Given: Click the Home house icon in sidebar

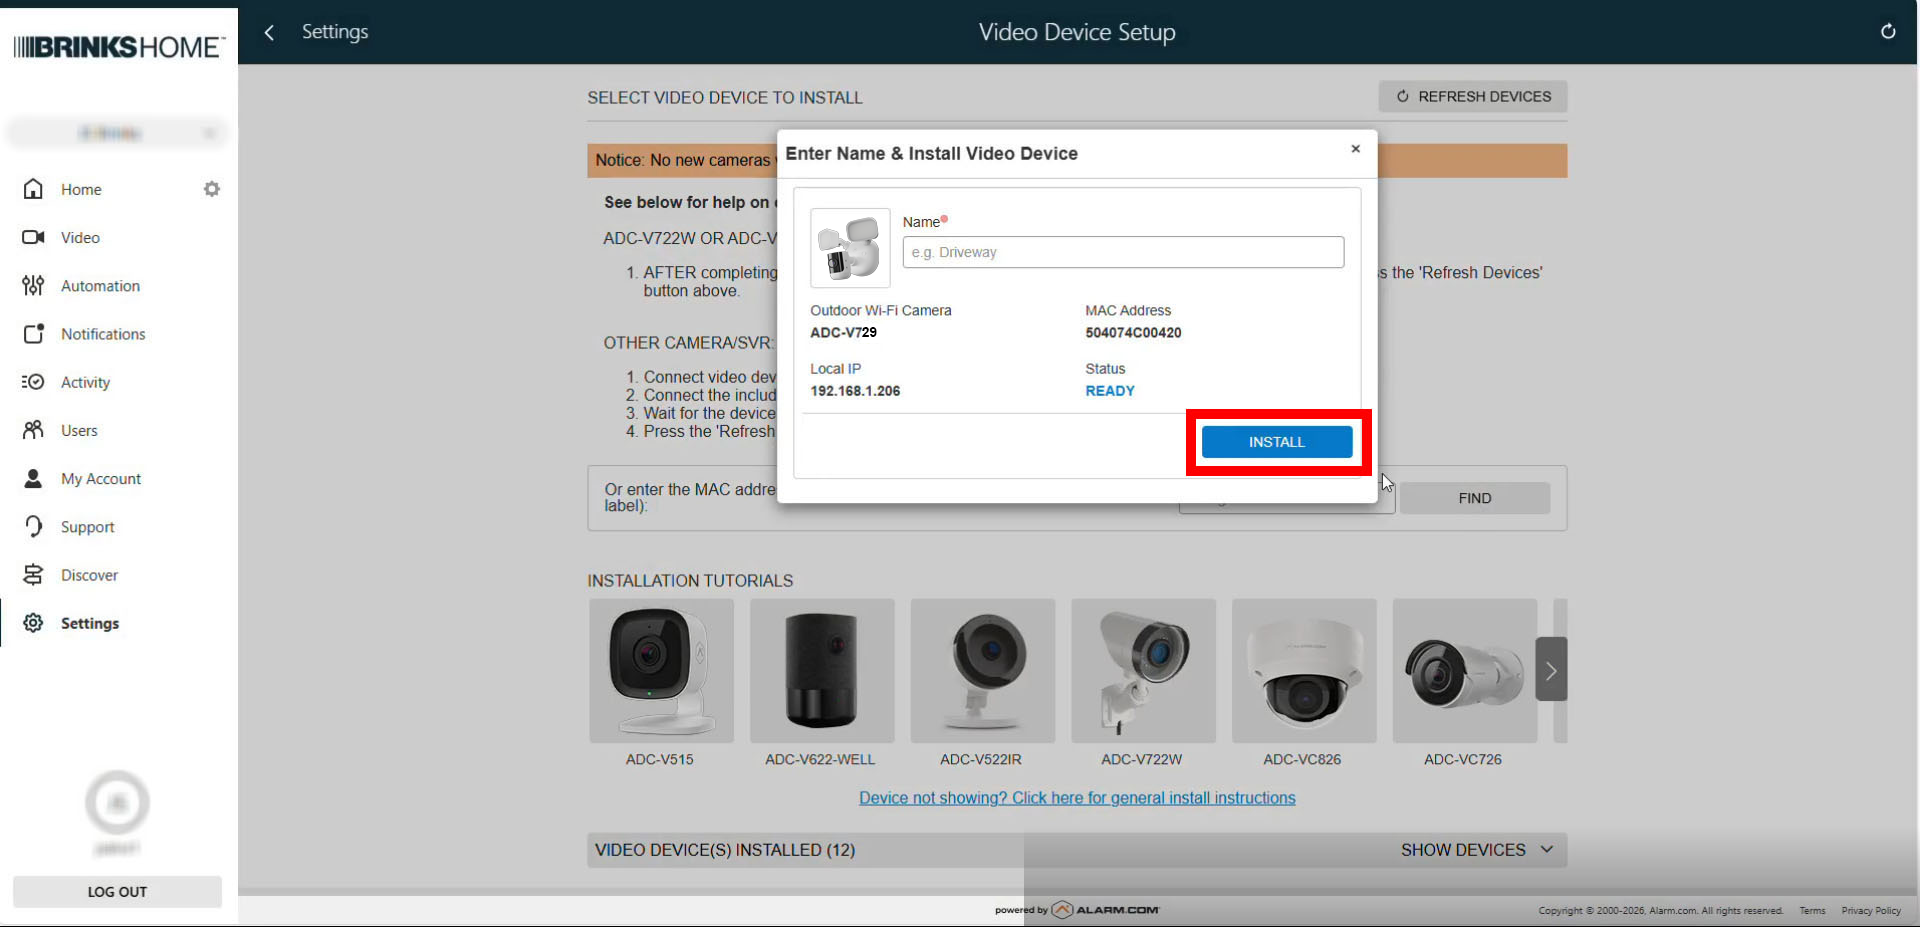Looking at the screenshot, I should click(33, 189).
